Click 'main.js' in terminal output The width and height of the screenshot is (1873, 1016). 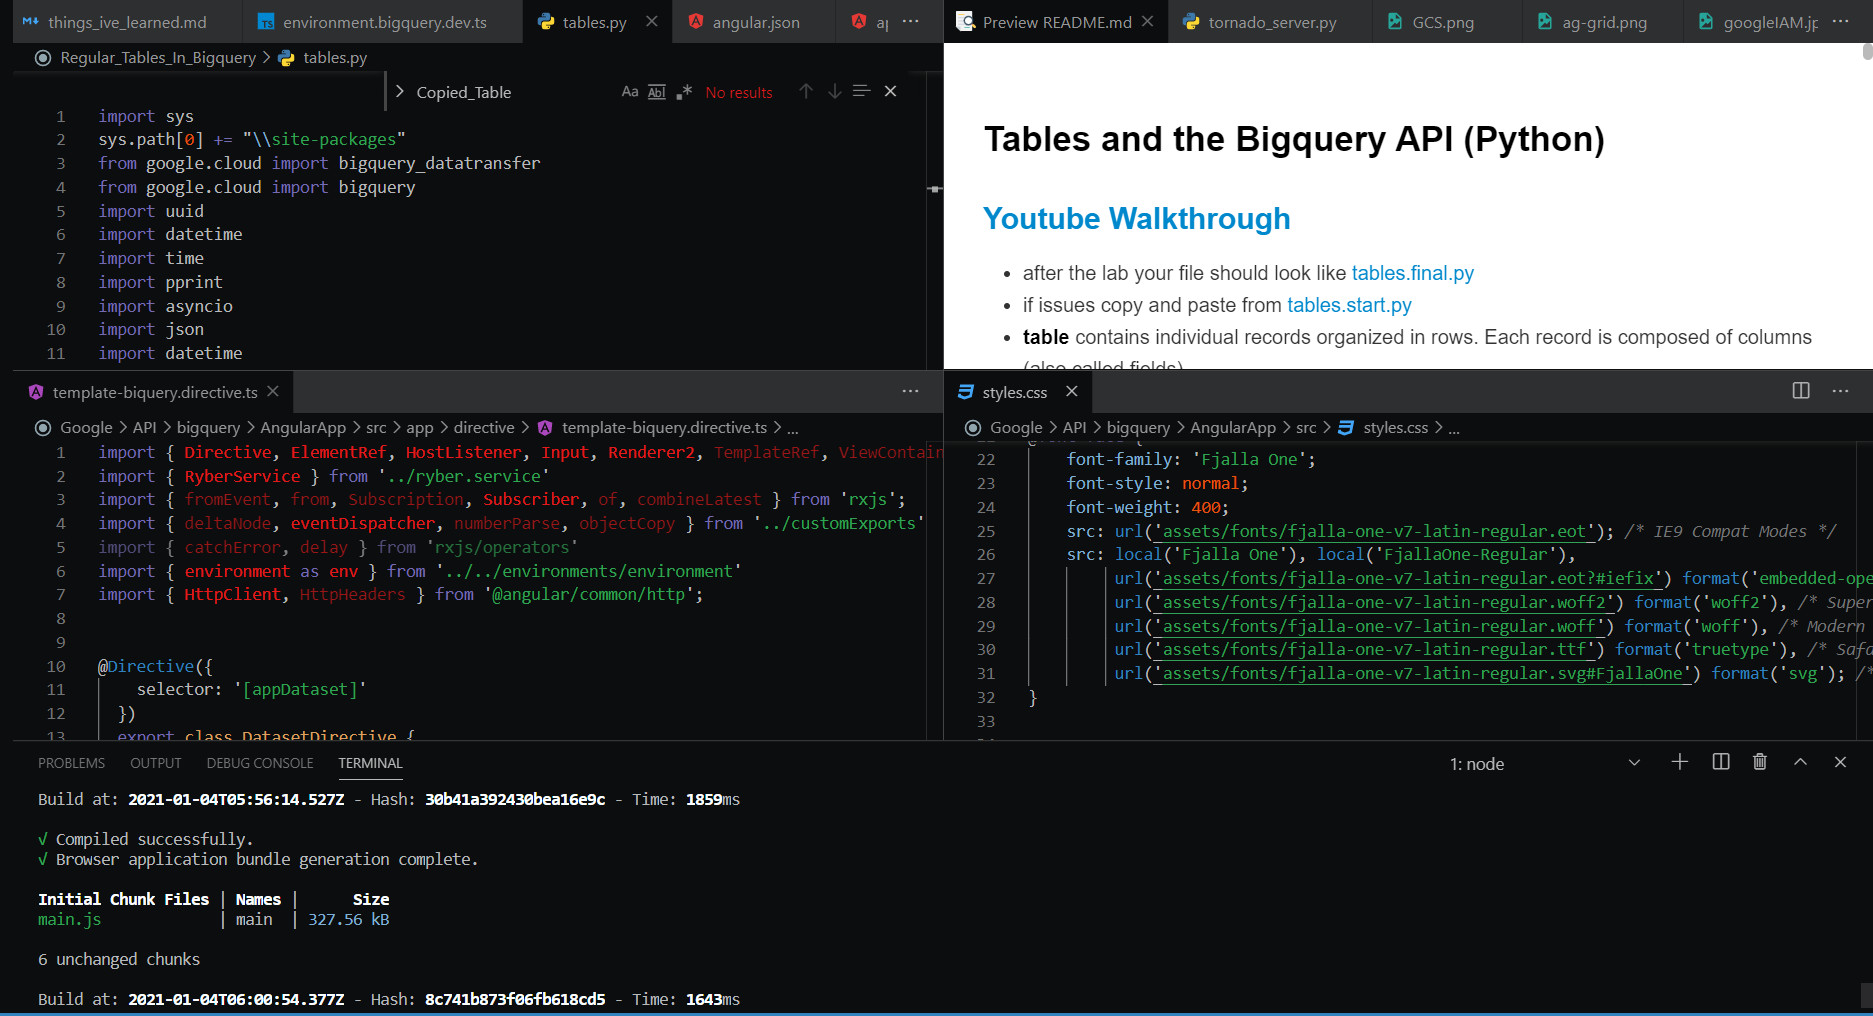pyautogui.click(x=70, y=919)
